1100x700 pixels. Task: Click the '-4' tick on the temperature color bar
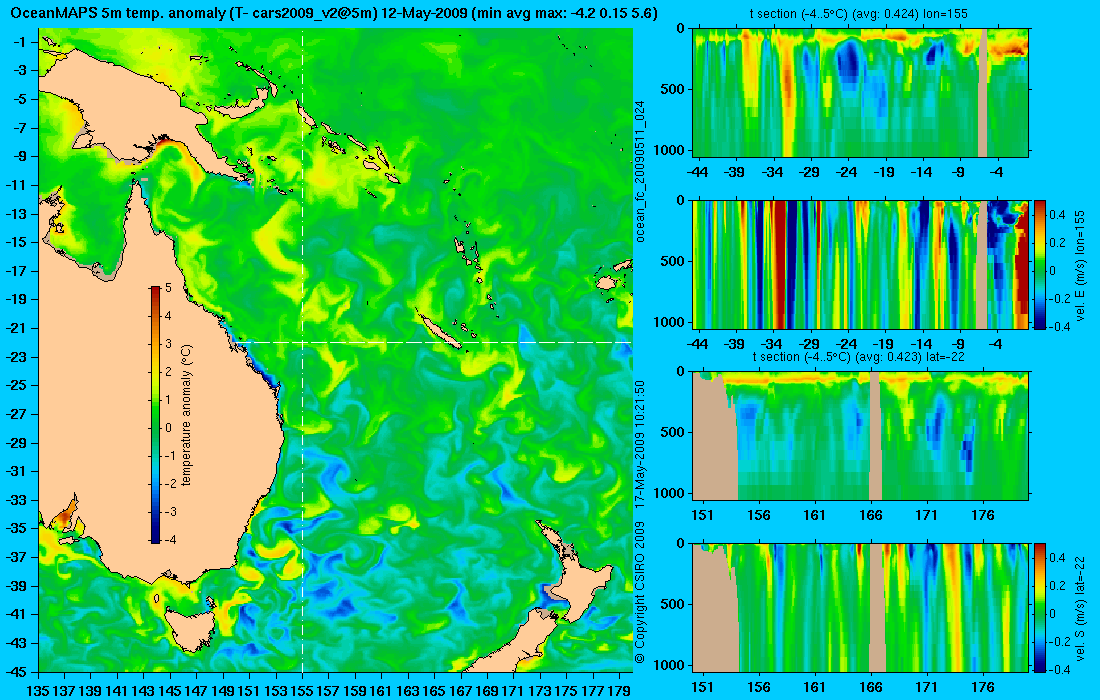(x=169, y=540)
